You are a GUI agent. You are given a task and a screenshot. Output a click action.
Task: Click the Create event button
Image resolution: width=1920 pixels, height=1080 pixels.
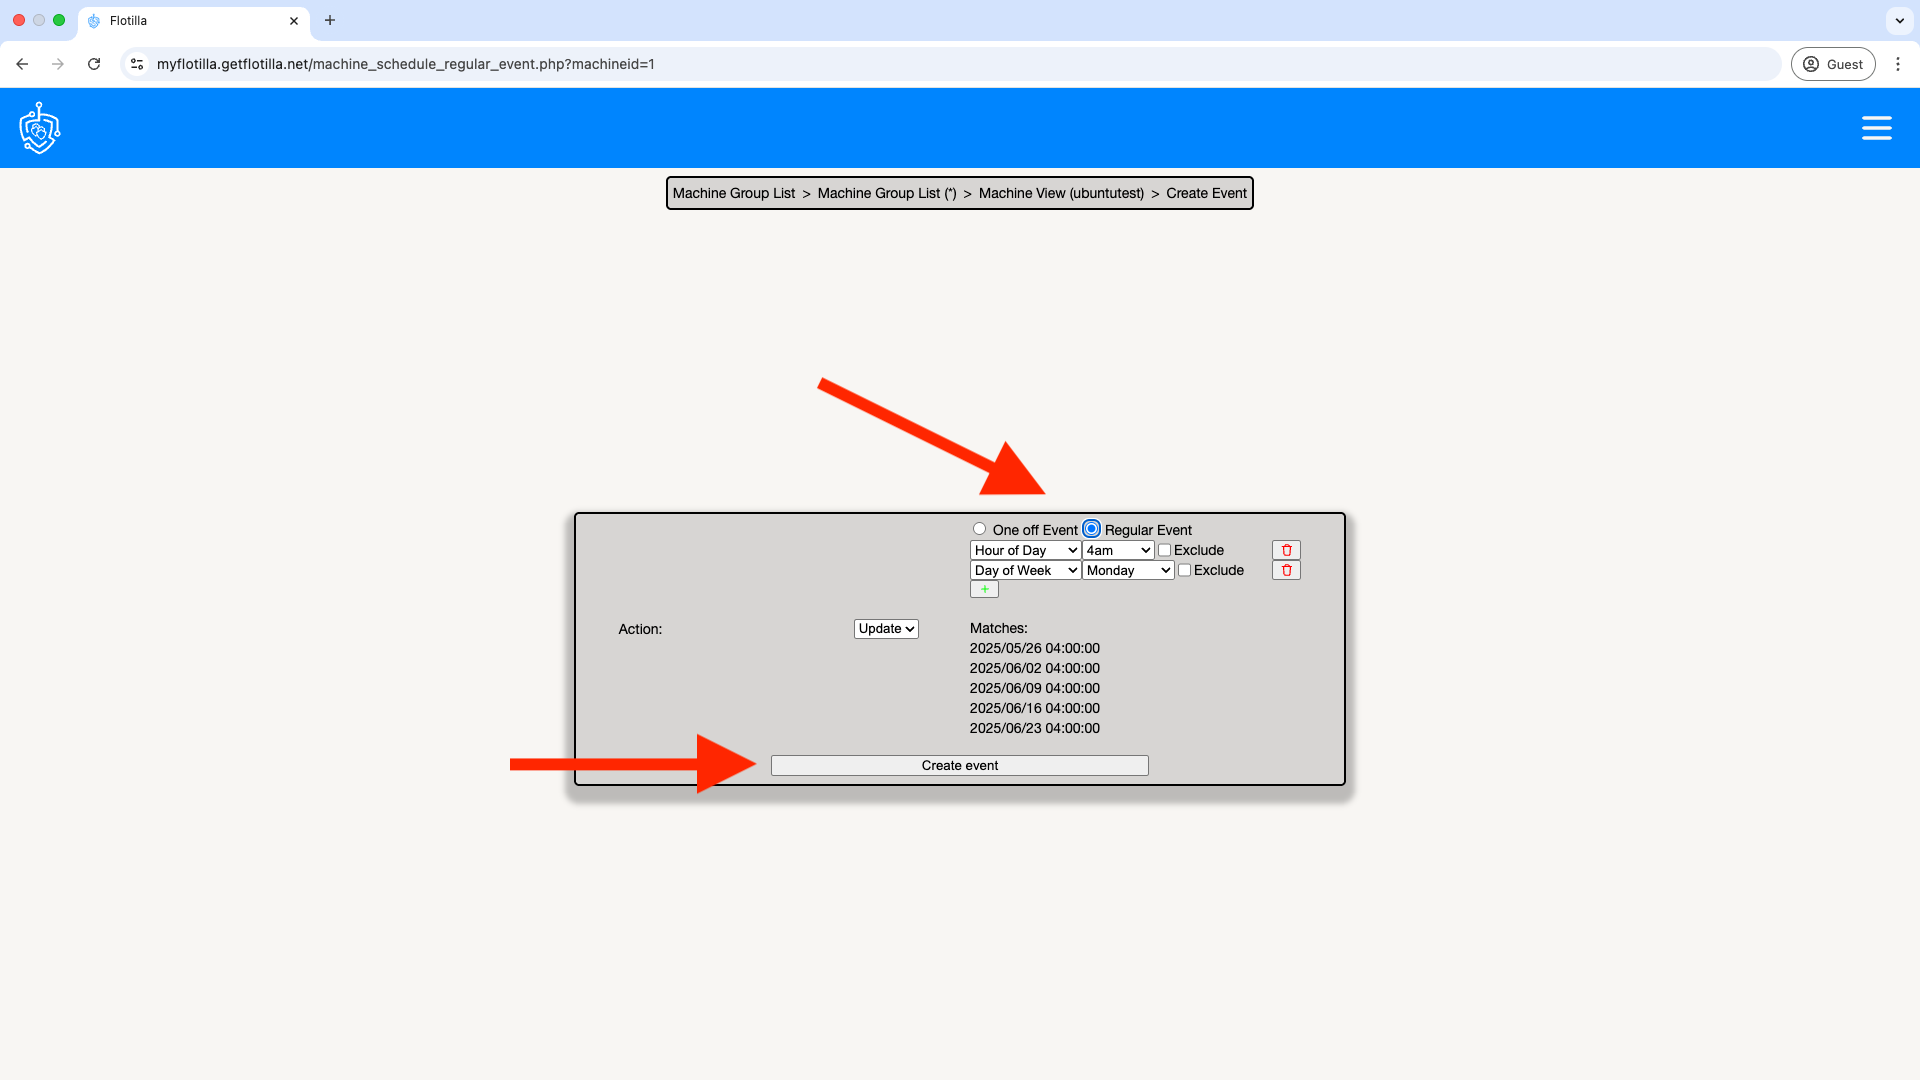tap(959, 765)
